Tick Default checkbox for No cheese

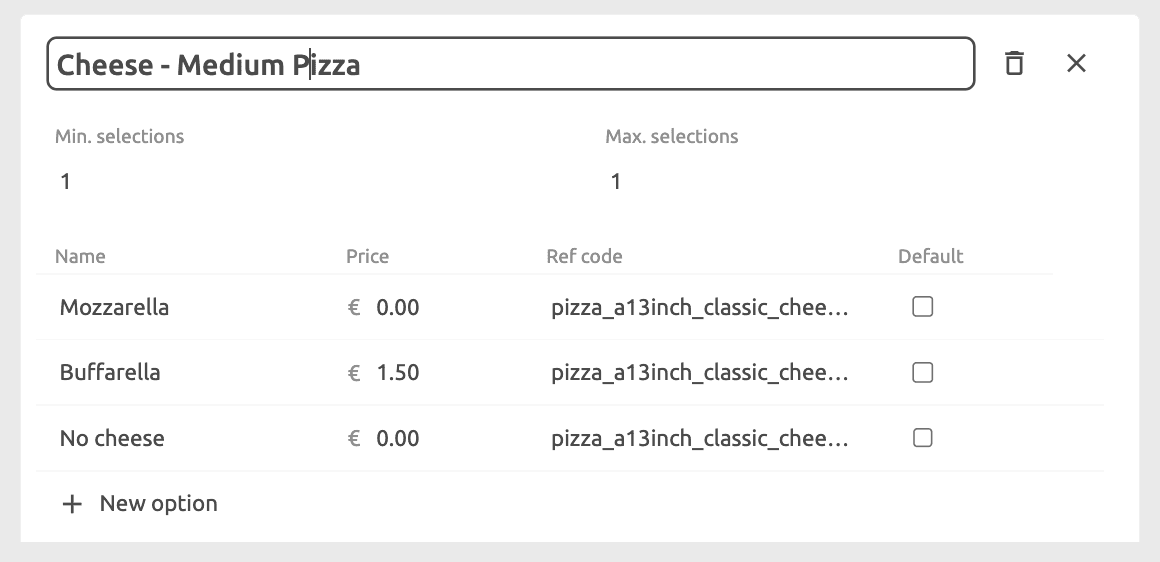tap(923, 438)
